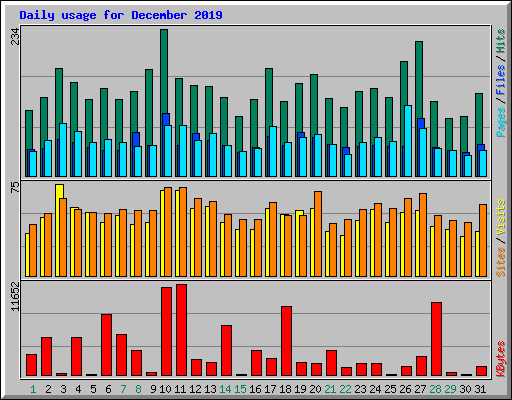Click day 31 on the x-axis
This screenshot has width=512, height=400.
tap(480, 389)
